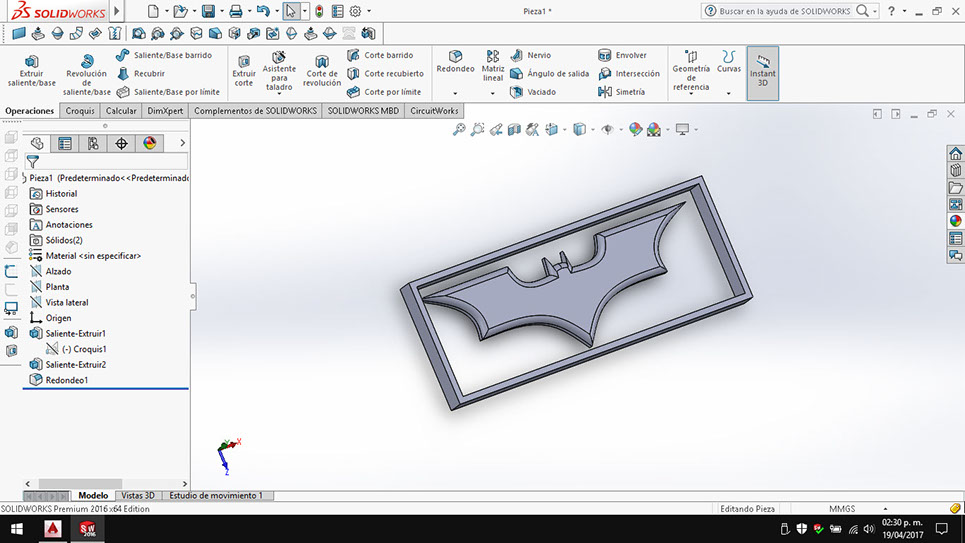Viewport: 965px width, 543px height.
Task: Click the Vaciado shell icon
Action: (x=516, y=92)
